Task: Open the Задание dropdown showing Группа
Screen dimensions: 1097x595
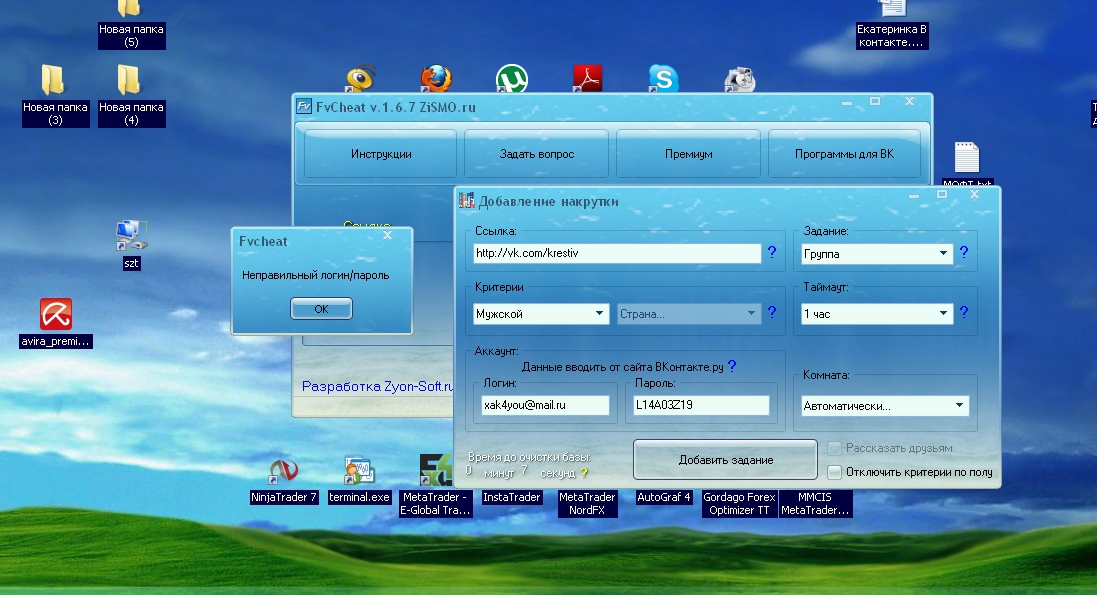Action: 877,253
